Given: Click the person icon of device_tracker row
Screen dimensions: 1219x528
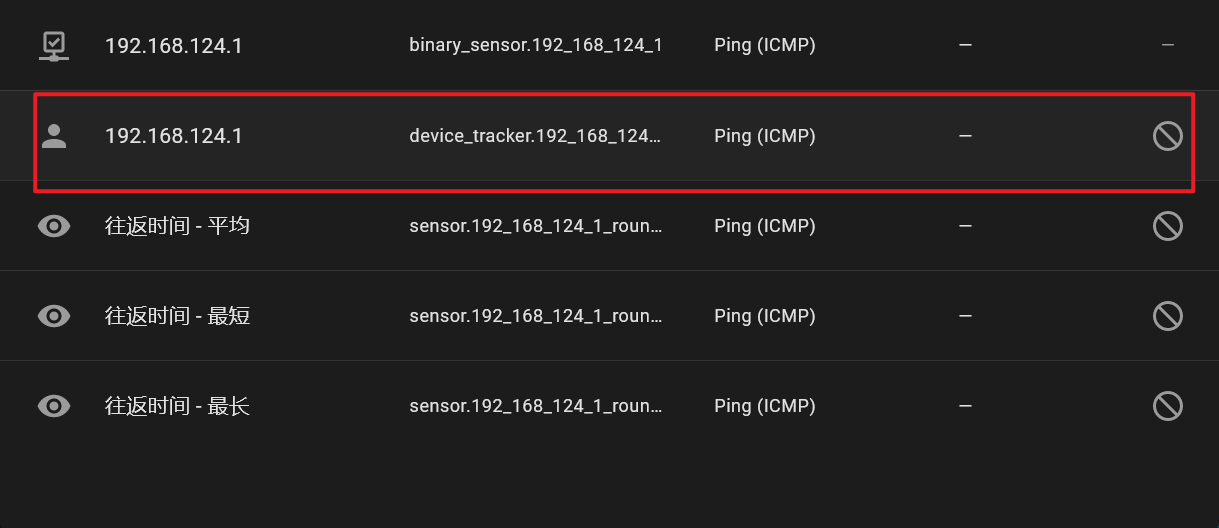Looking at the screenshot, I should (54, 136).
